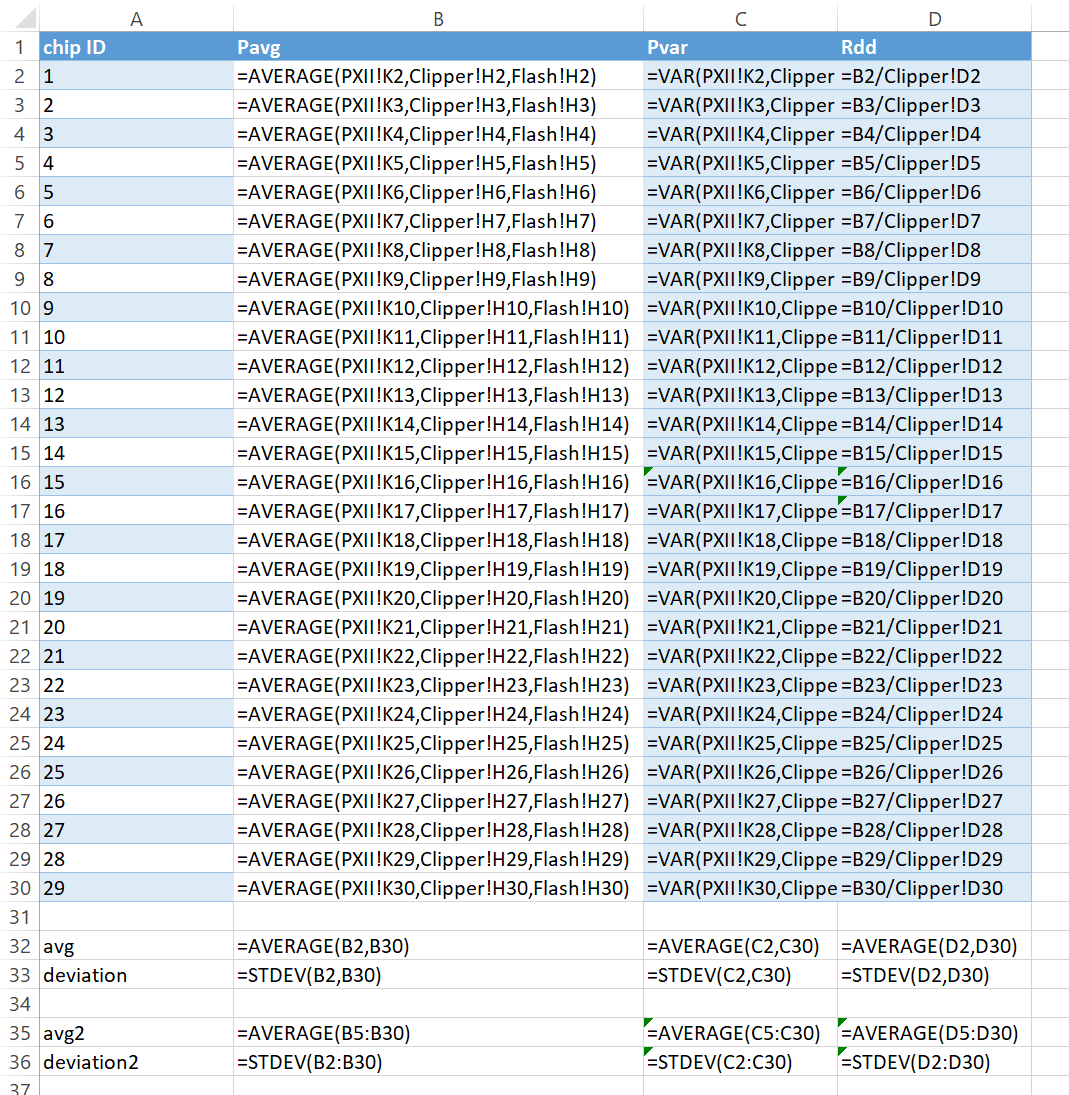Viewport: 1069px width, 1095px height.
Task: Click the Select All triangle above row headers
Action: [18, 17]
